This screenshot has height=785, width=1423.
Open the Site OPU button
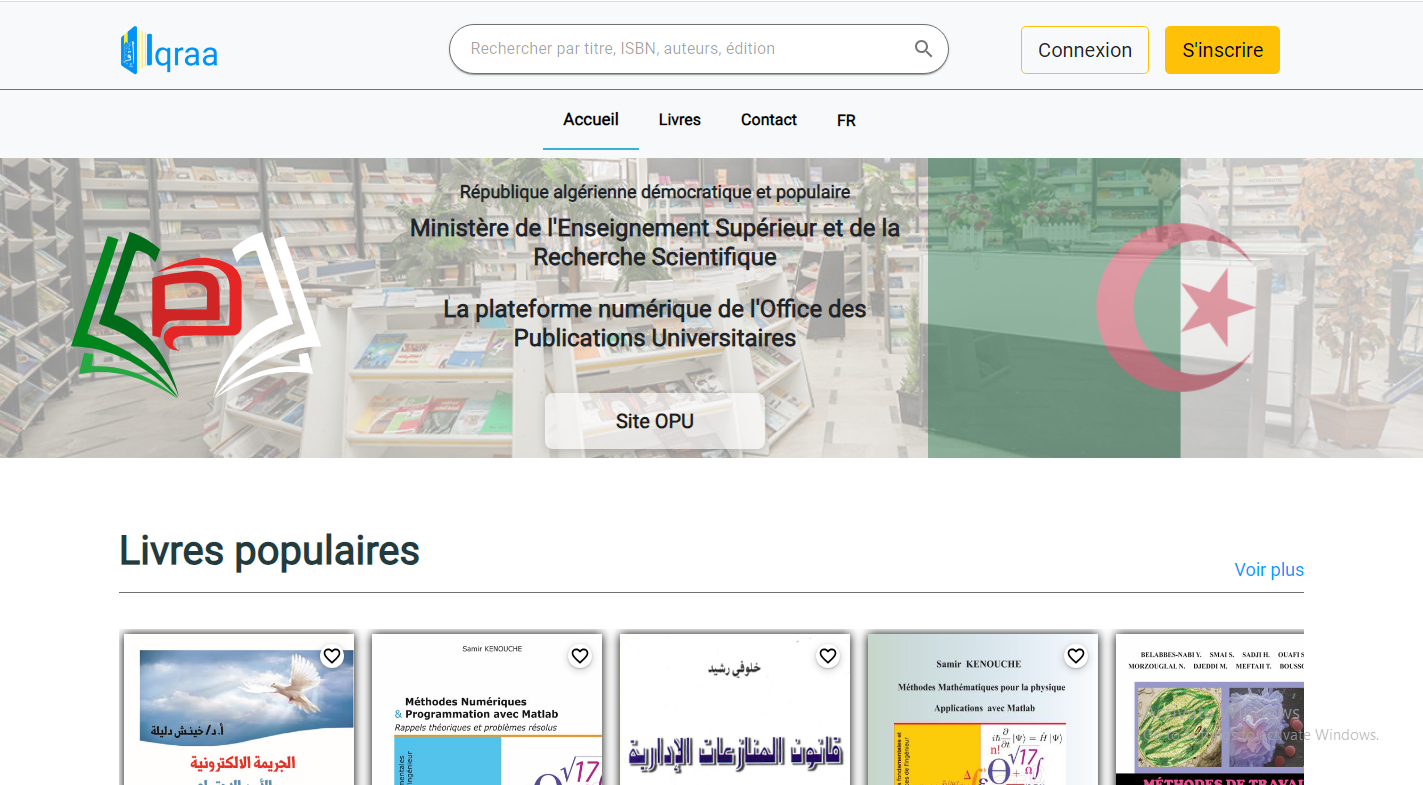click(x=654, y=421)
